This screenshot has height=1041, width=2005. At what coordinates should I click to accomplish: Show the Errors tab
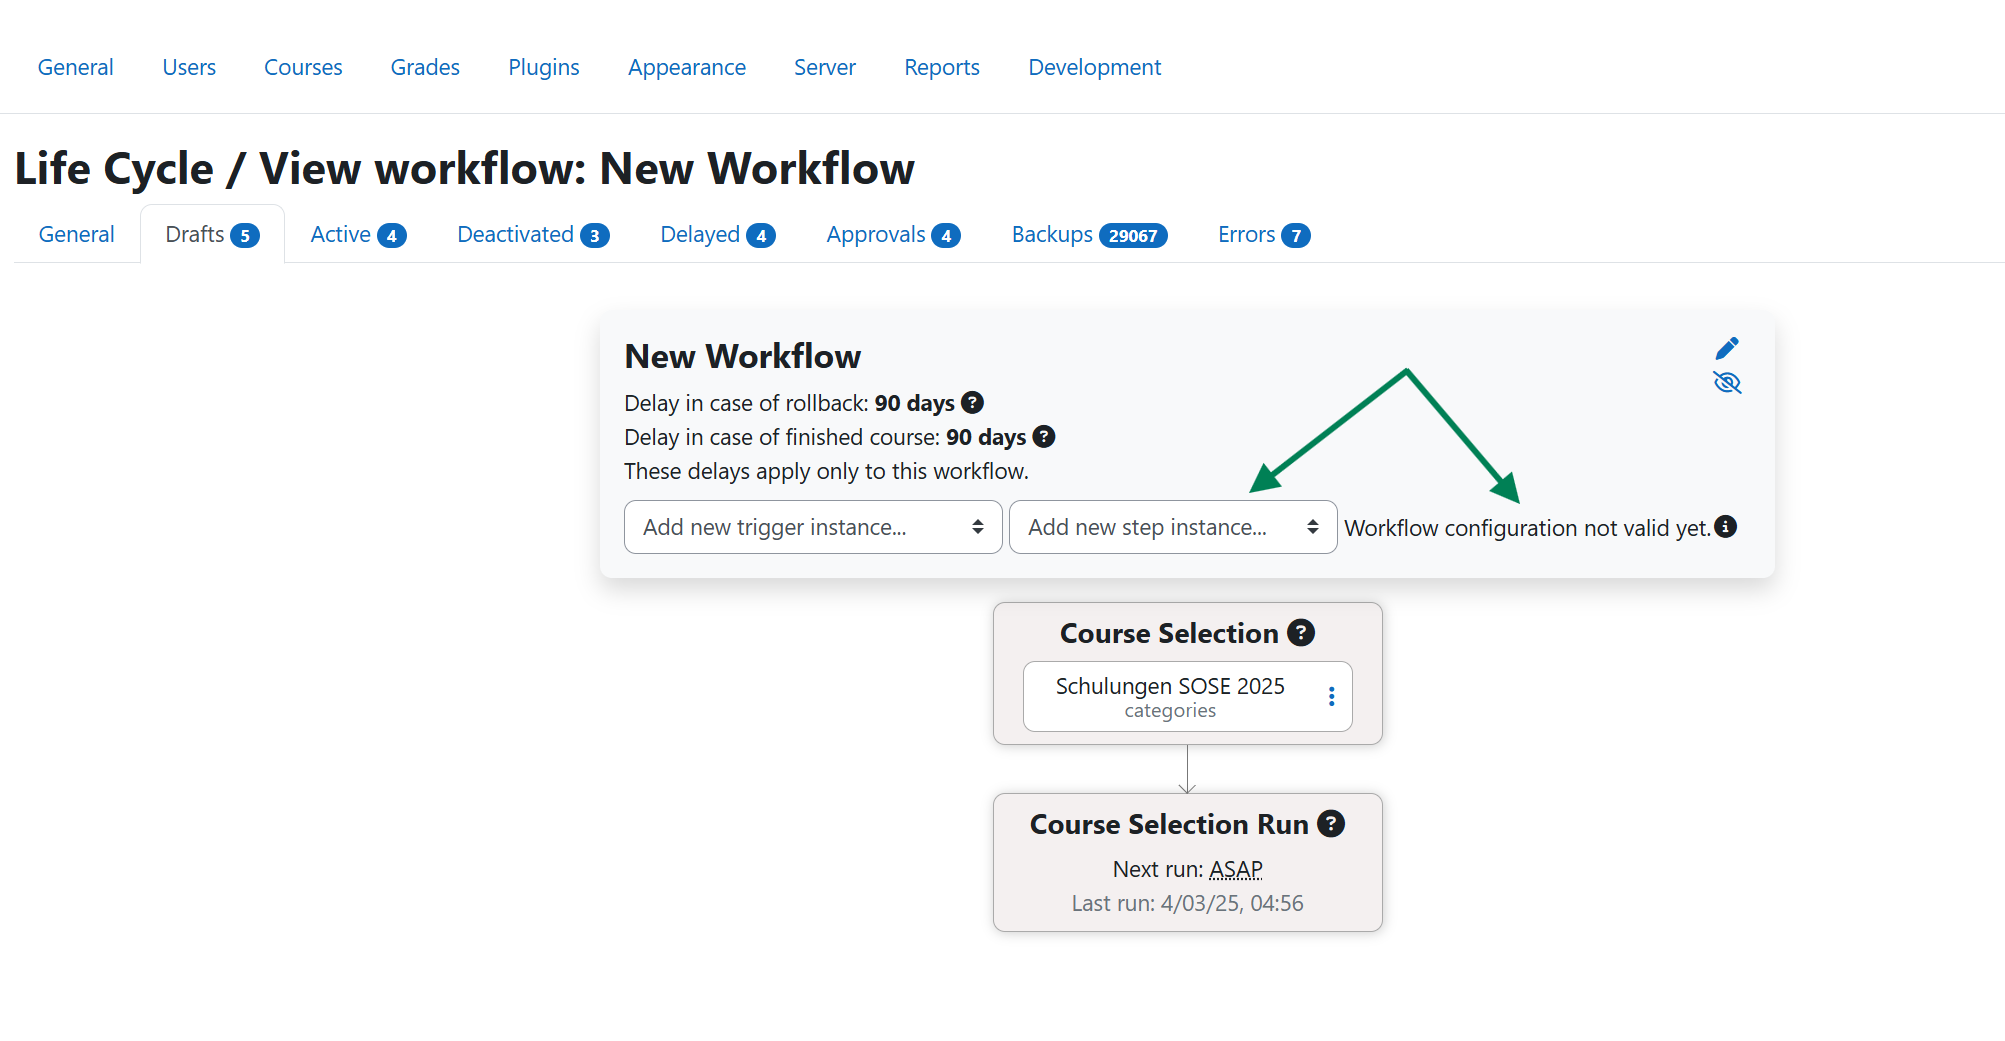[1263, 235]
